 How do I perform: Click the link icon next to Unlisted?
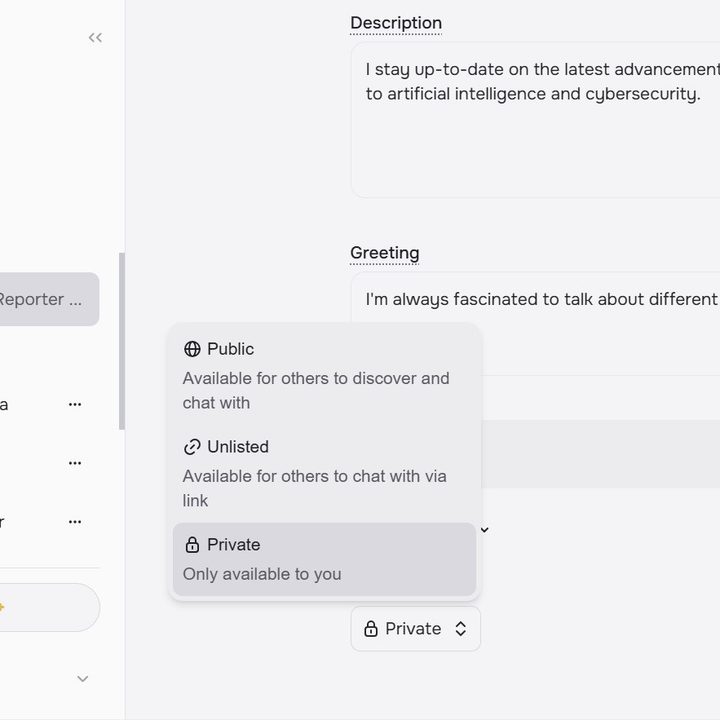click(192, 447)
